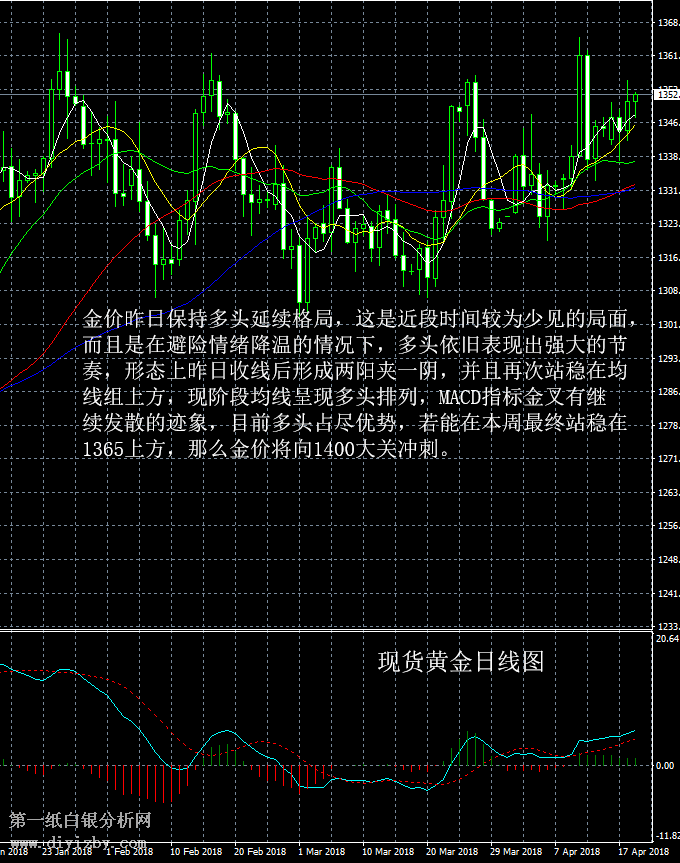Click the 29 Mar 2018 date label
The image size is (680, 863).
[515, 852]
